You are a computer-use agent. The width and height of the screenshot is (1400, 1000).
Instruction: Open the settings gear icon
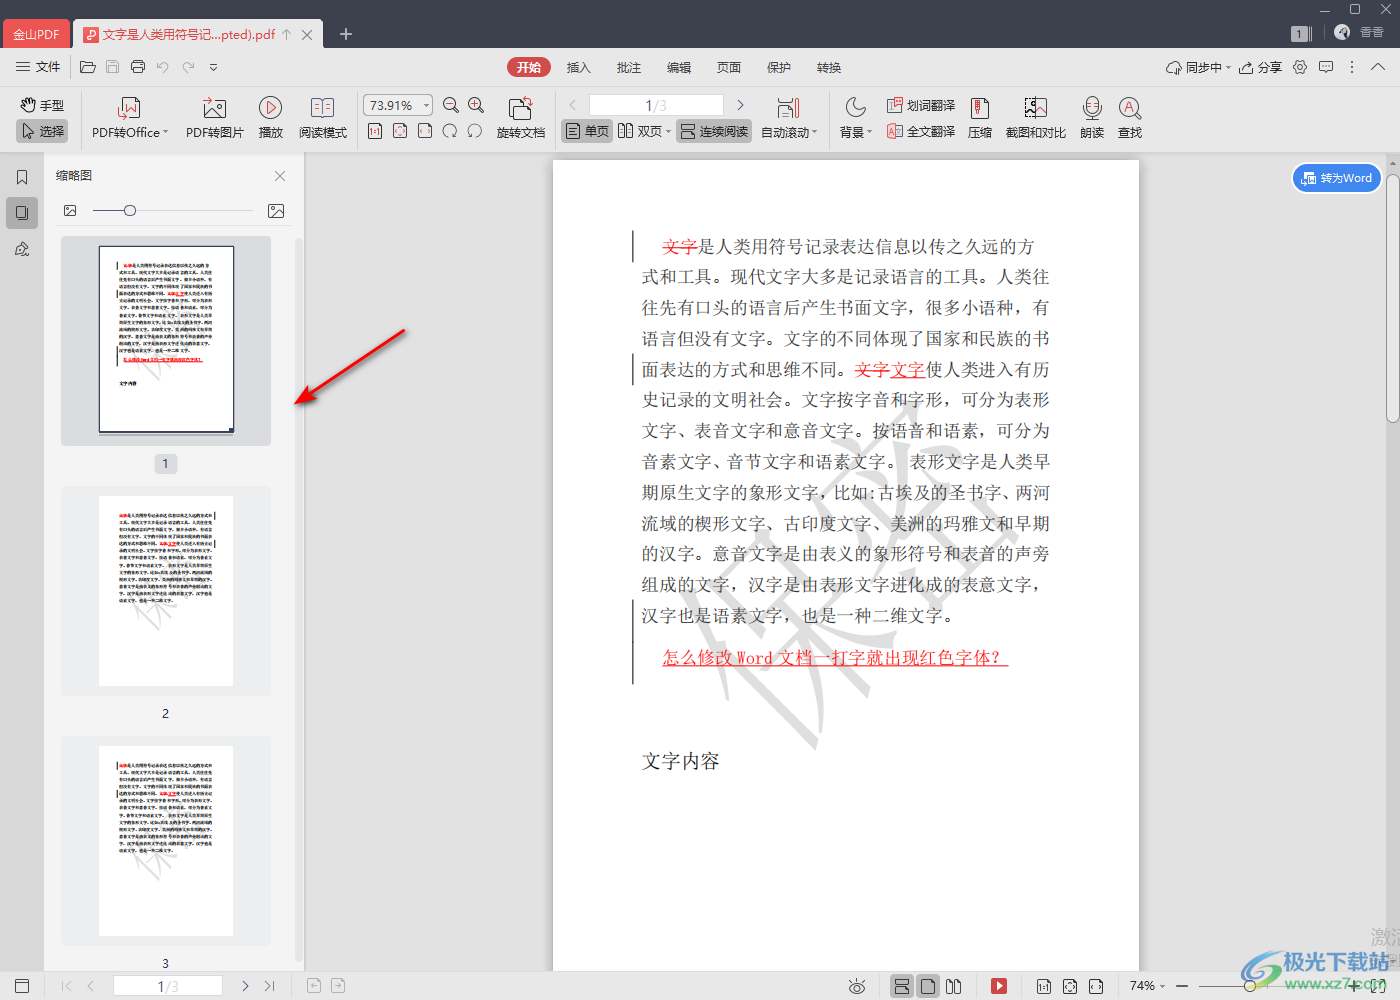[1300, 67]
